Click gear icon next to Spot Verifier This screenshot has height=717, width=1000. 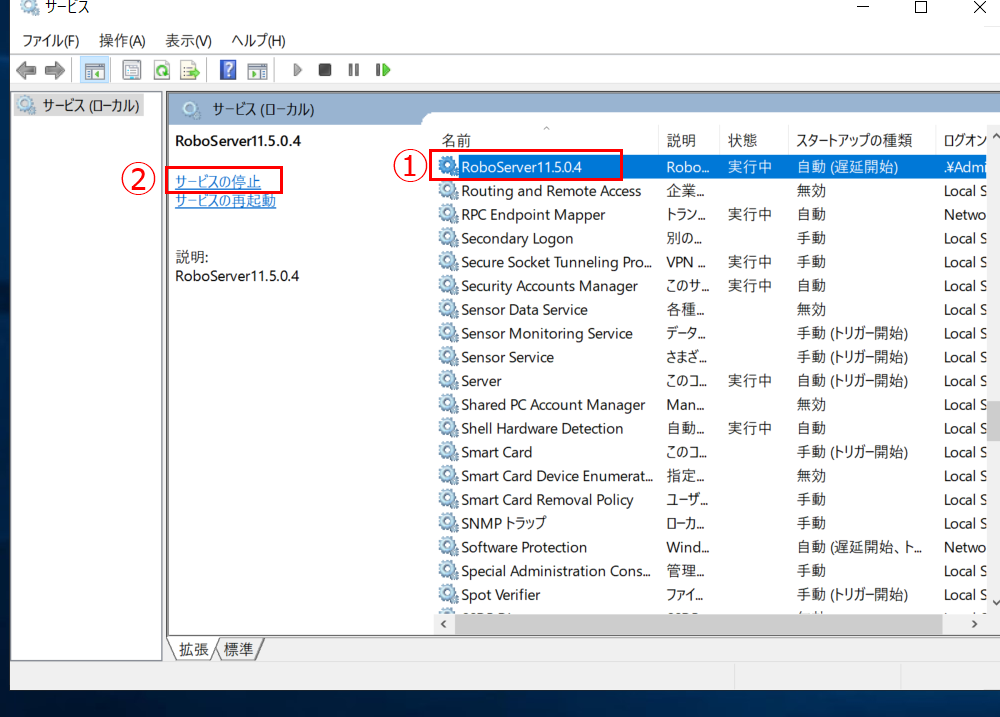coord(448,594)
